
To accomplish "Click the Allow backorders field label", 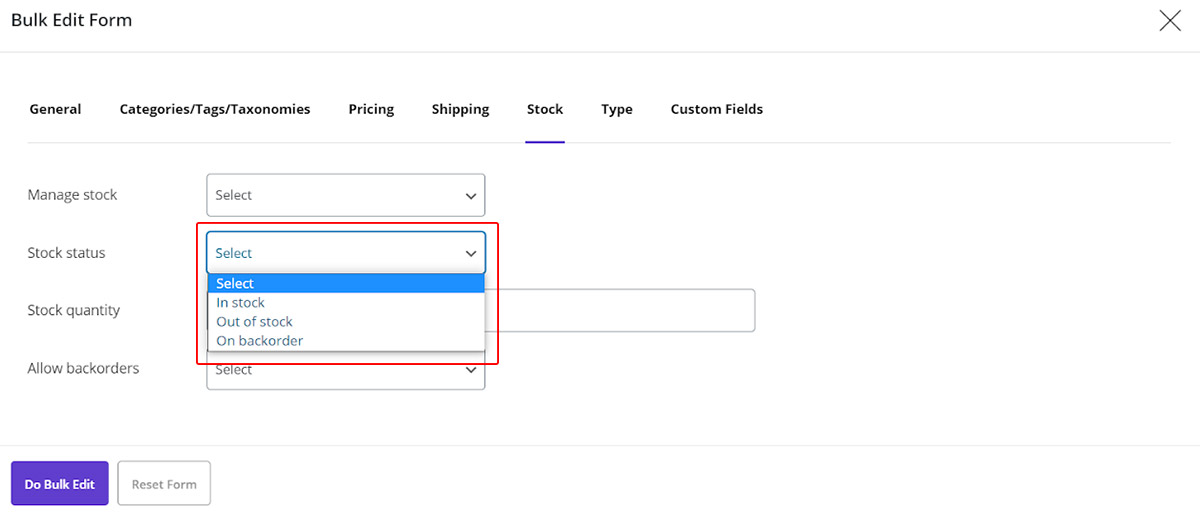I will 83,369.
